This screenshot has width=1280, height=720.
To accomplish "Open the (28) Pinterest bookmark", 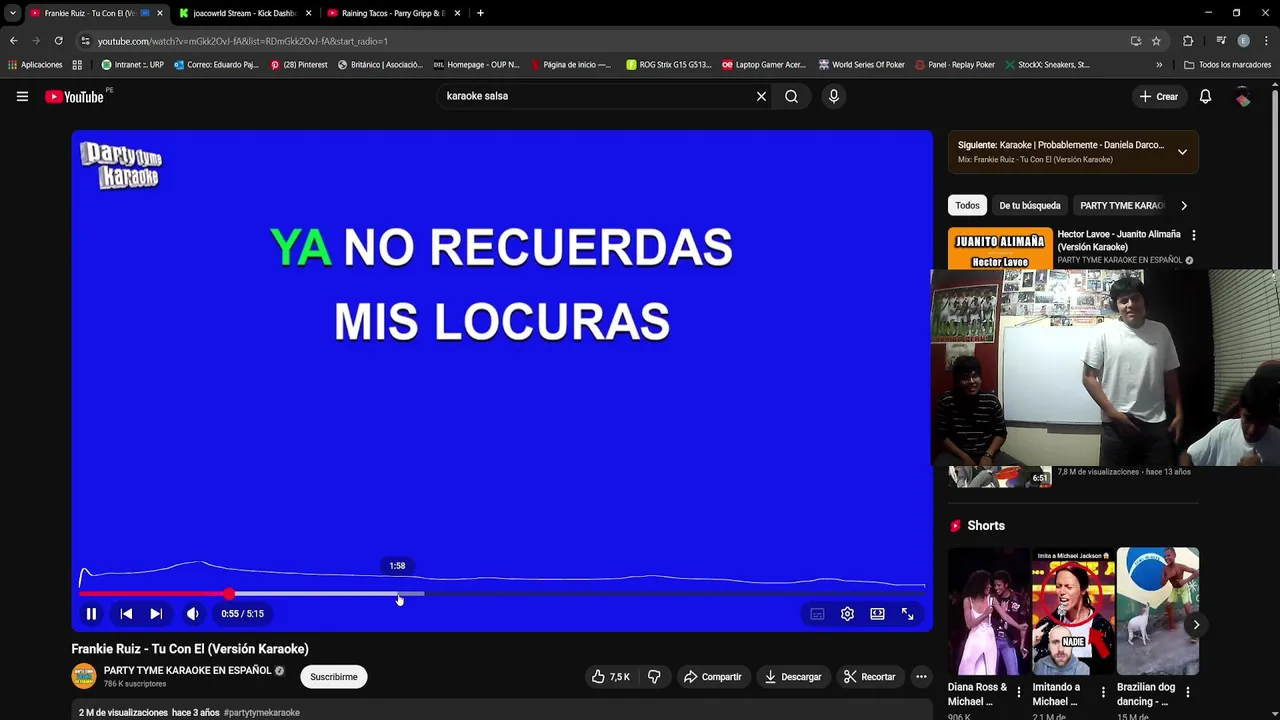I will click(298, 65).
